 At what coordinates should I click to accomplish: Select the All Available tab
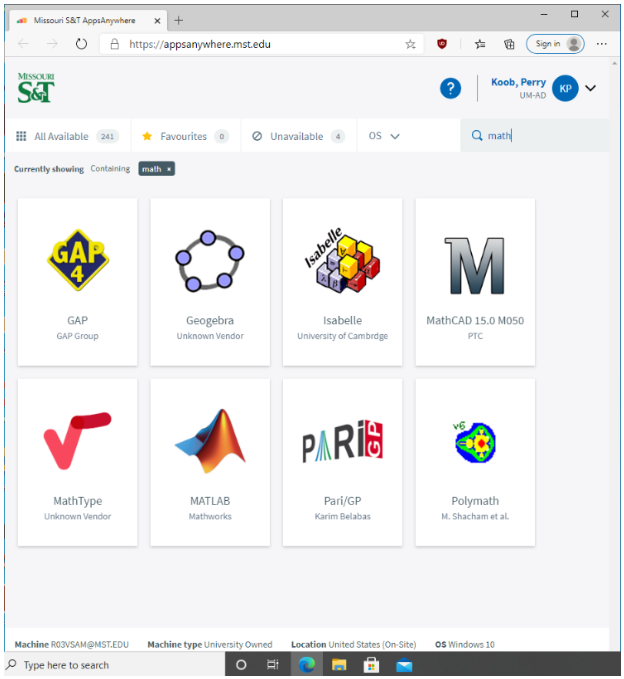tap(68, 136)
